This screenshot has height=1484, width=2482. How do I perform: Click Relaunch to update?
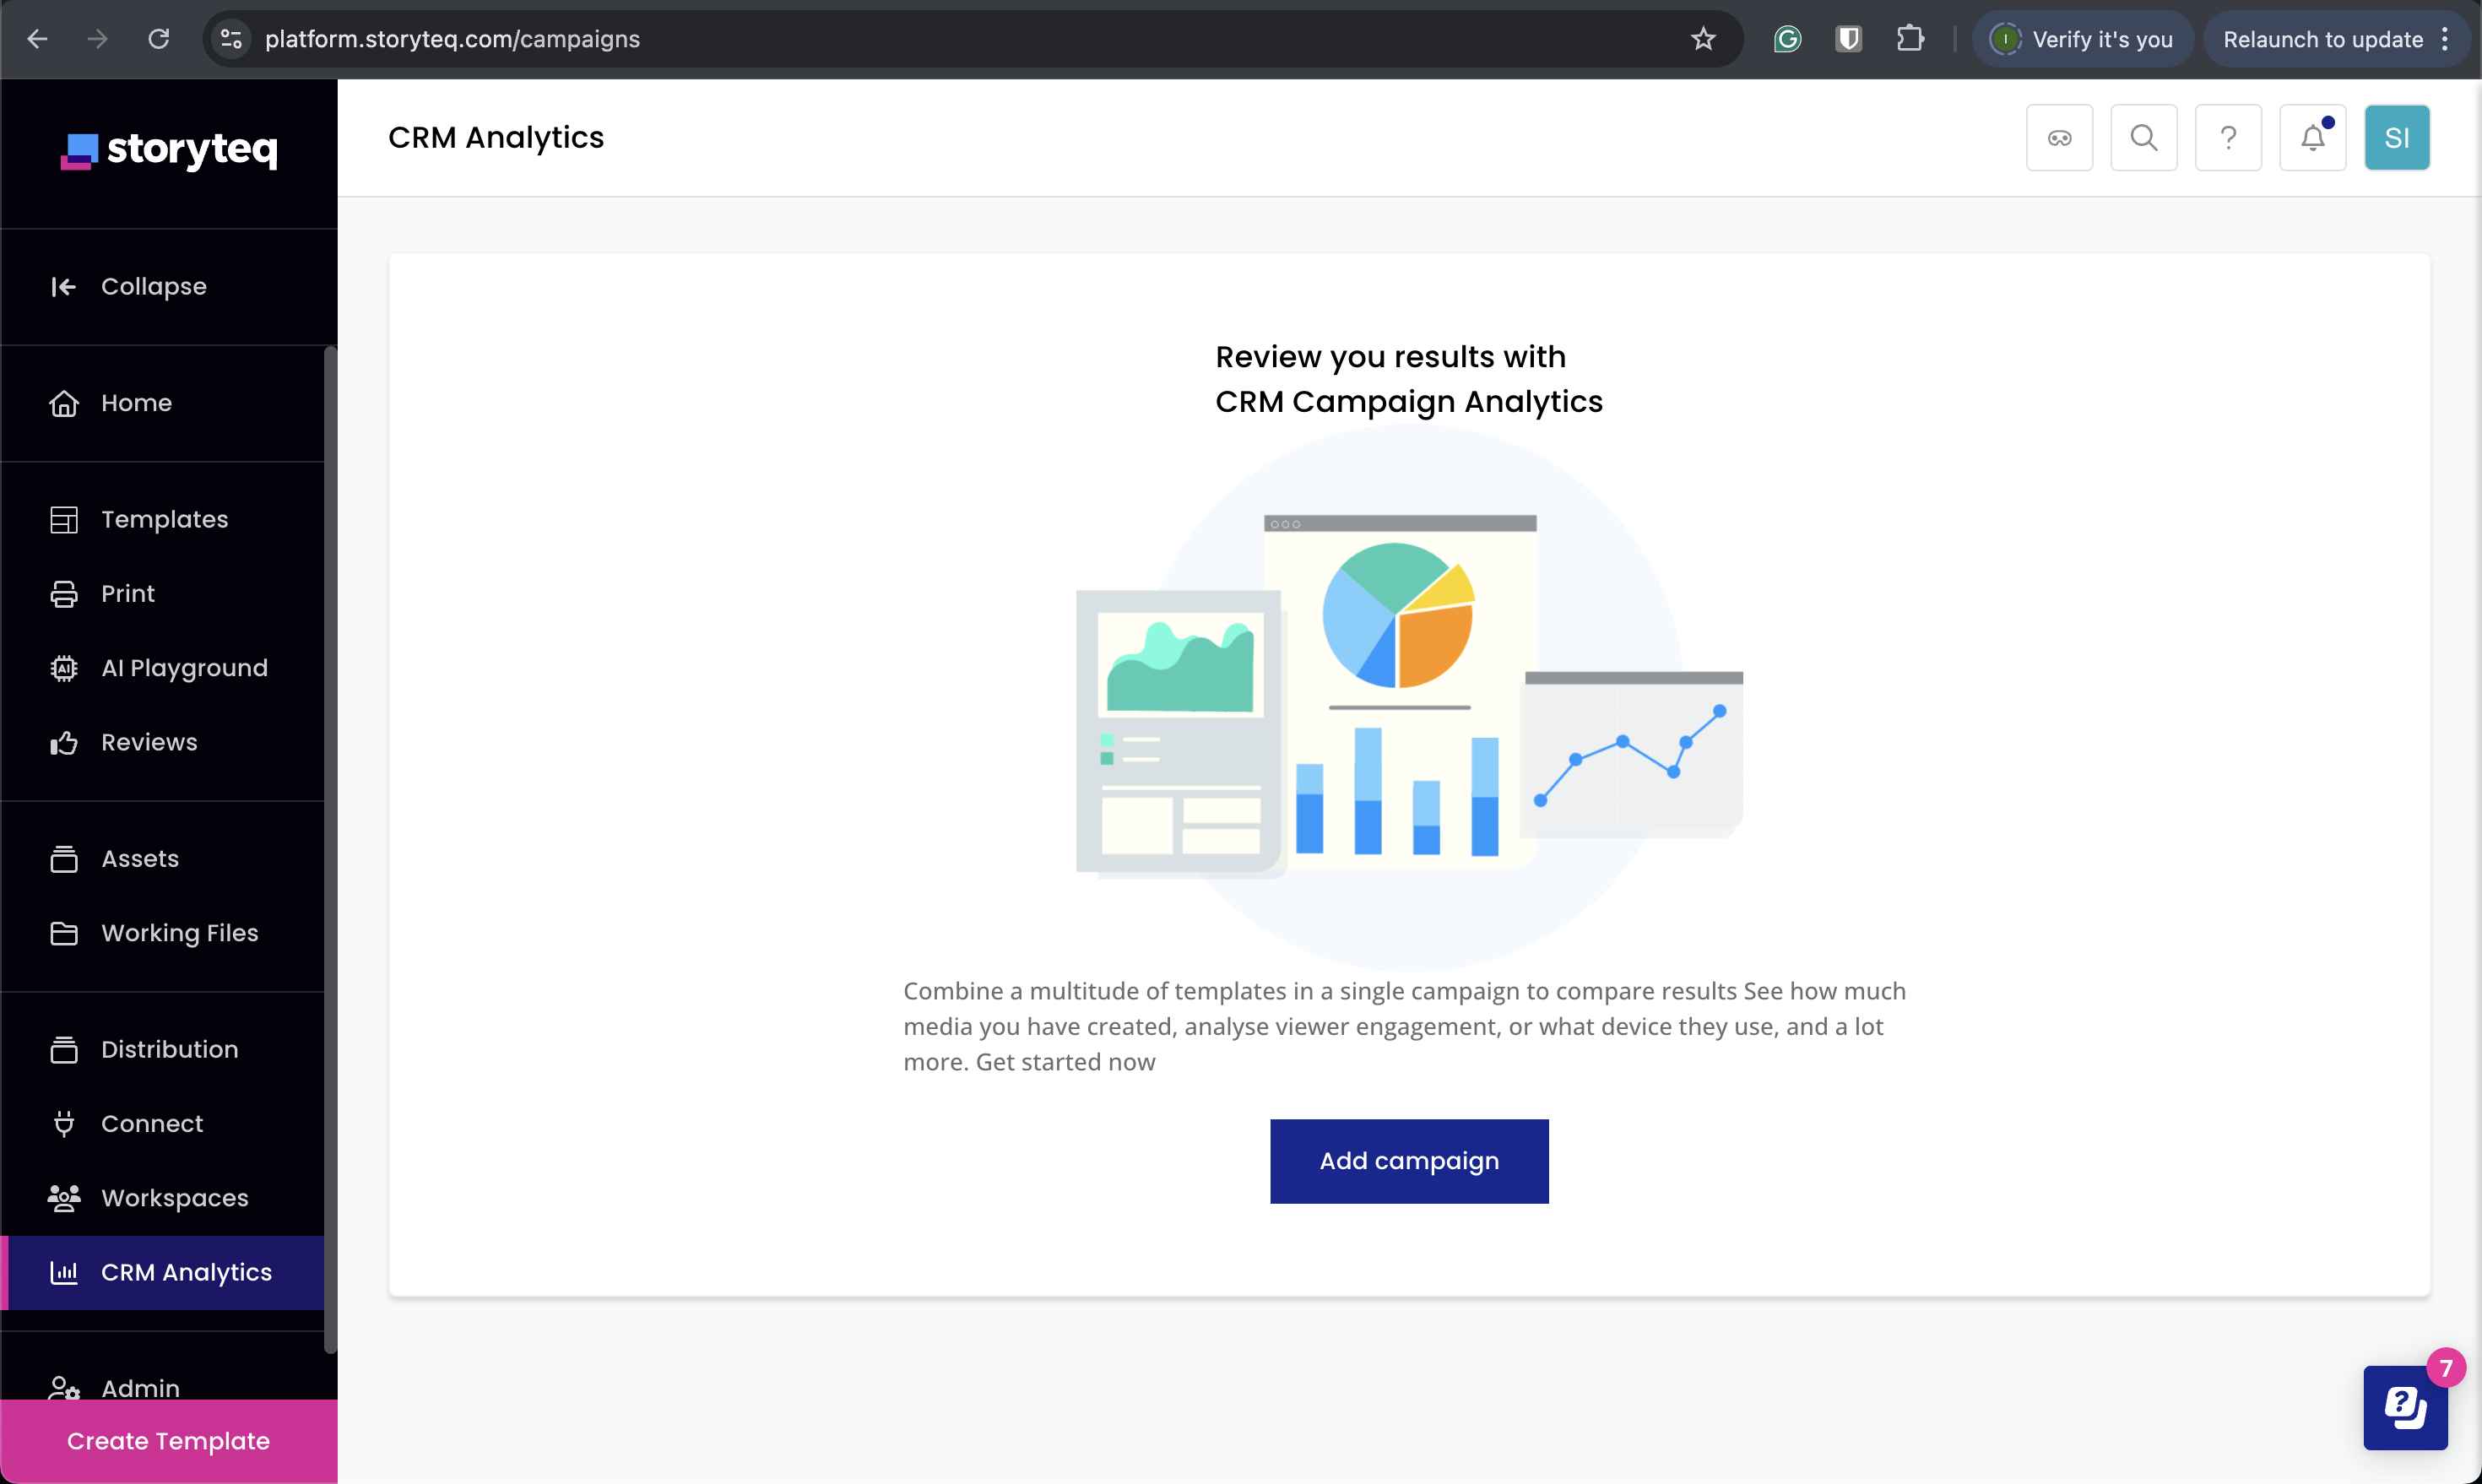tap(2322, 39)
